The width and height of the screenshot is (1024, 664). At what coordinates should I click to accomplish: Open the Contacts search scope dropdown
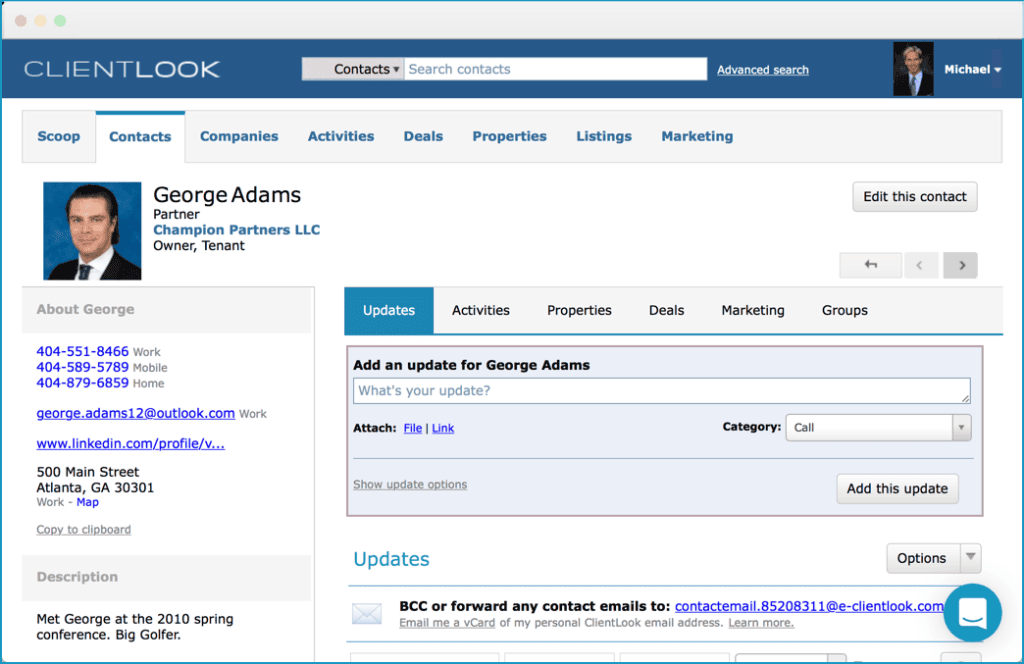353,69
